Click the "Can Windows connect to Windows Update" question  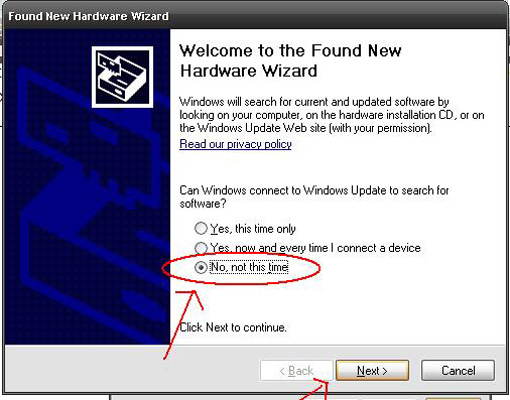(x=314, y=197)
